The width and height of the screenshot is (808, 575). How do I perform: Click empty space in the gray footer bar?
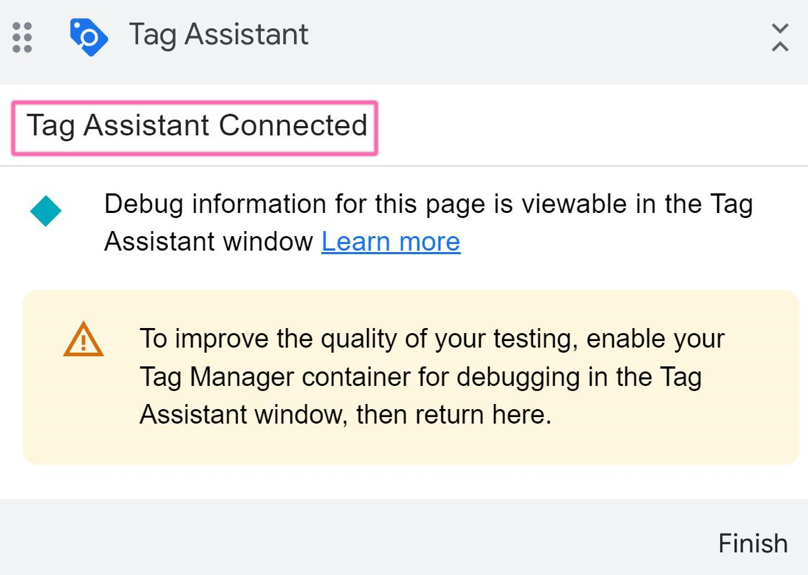click(x=350, y=540)
